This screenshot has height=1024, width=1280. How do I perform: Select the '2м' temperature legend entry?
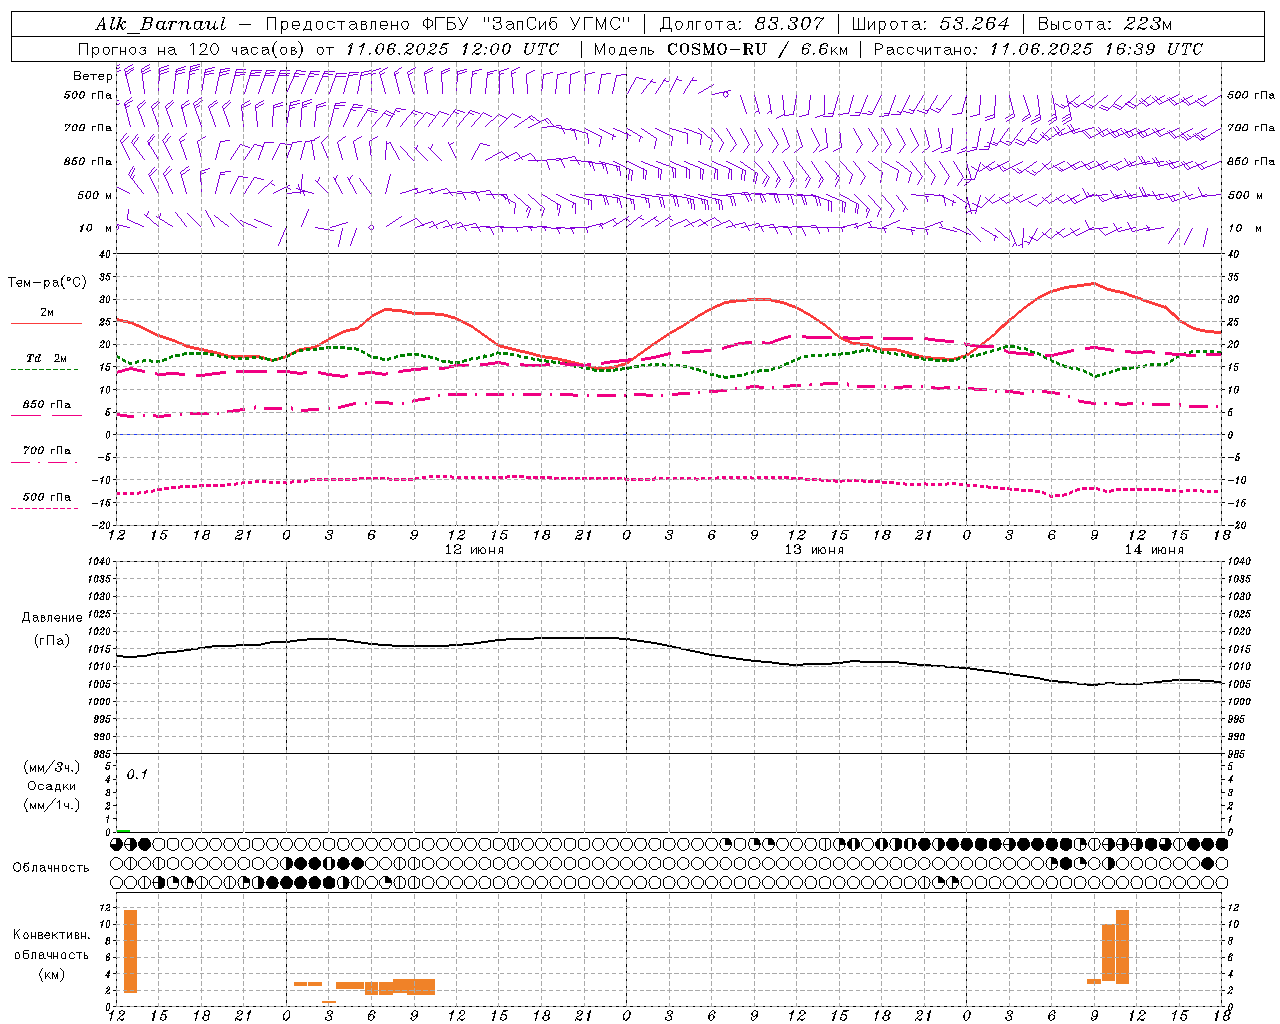(x=46, y=313)
